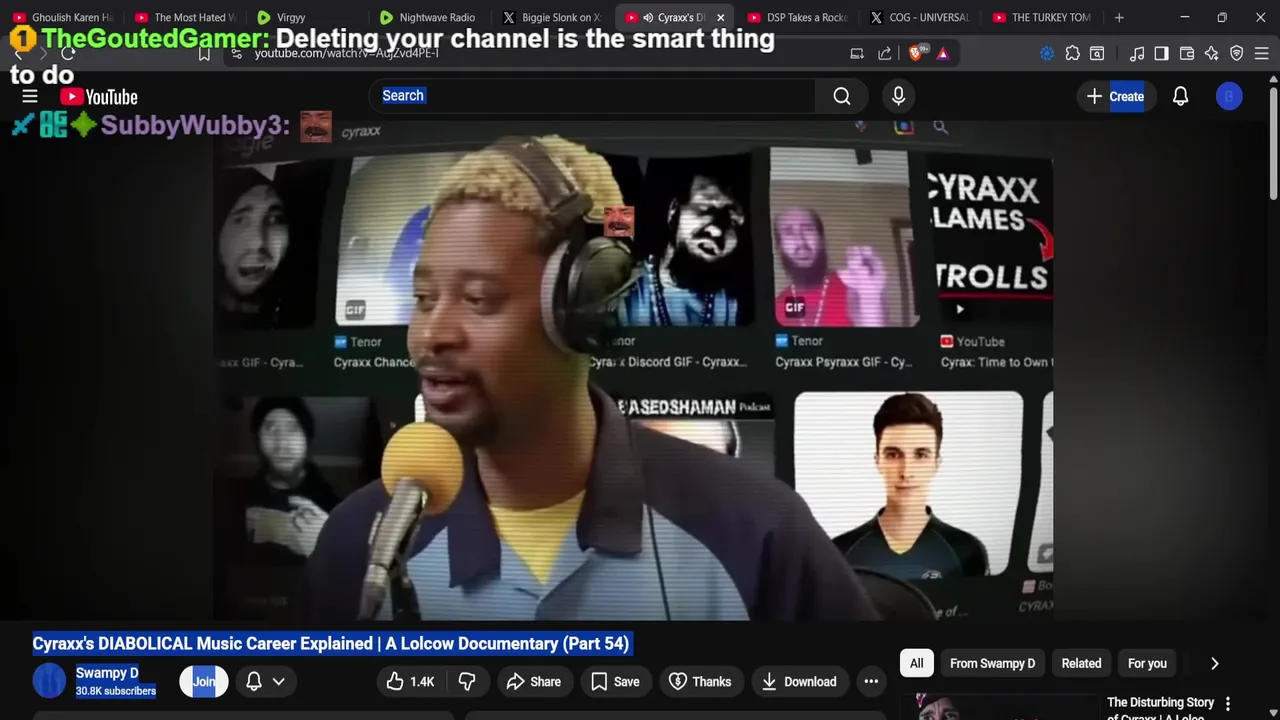The image size is (1280, 720).
Task: Click the Cyraxx's DIABOLICAL Music Career video title
Action: coord(331,643)
